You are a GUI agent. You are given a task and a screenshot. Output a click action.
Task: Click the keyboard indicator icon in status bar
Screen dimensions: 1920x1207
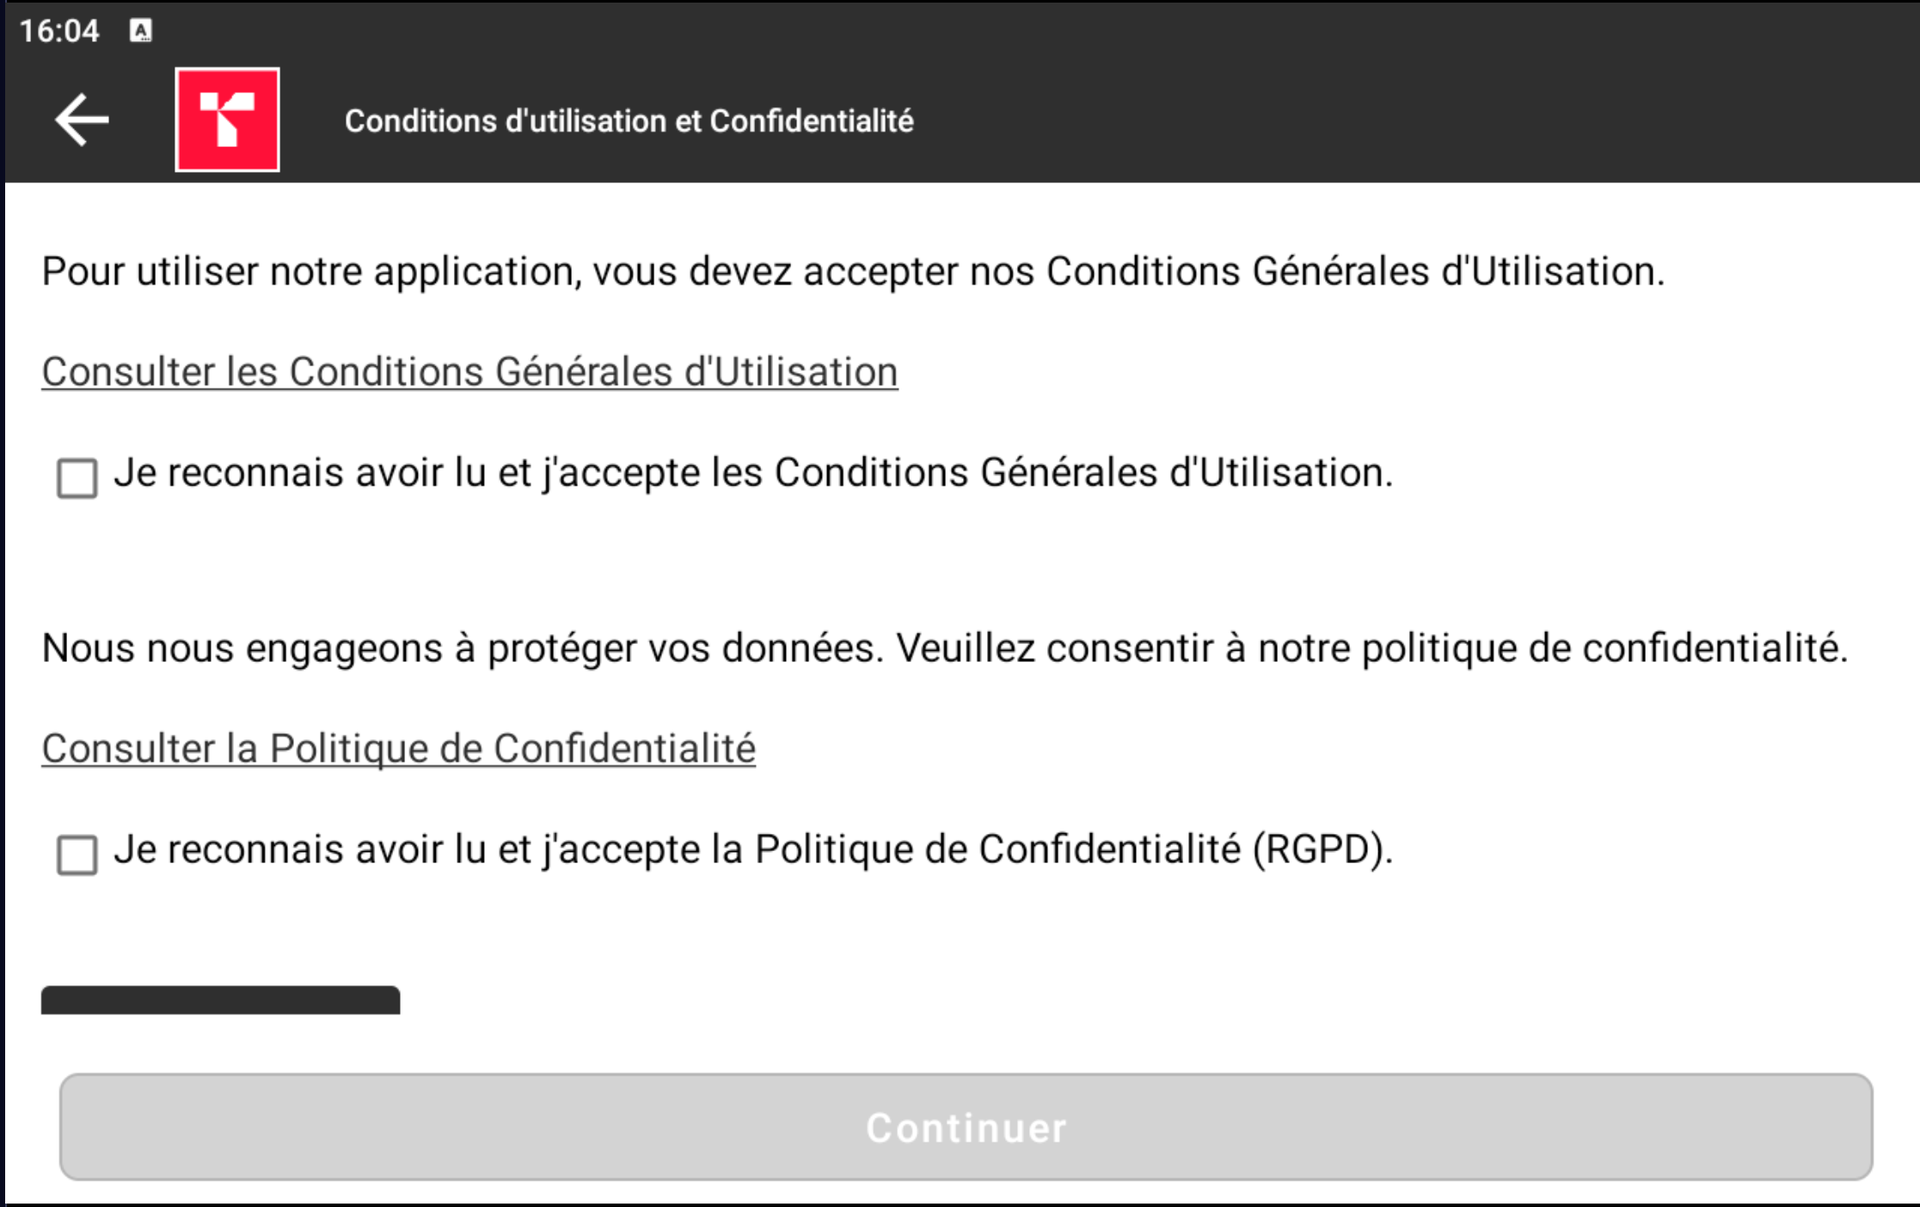[141, 31]
